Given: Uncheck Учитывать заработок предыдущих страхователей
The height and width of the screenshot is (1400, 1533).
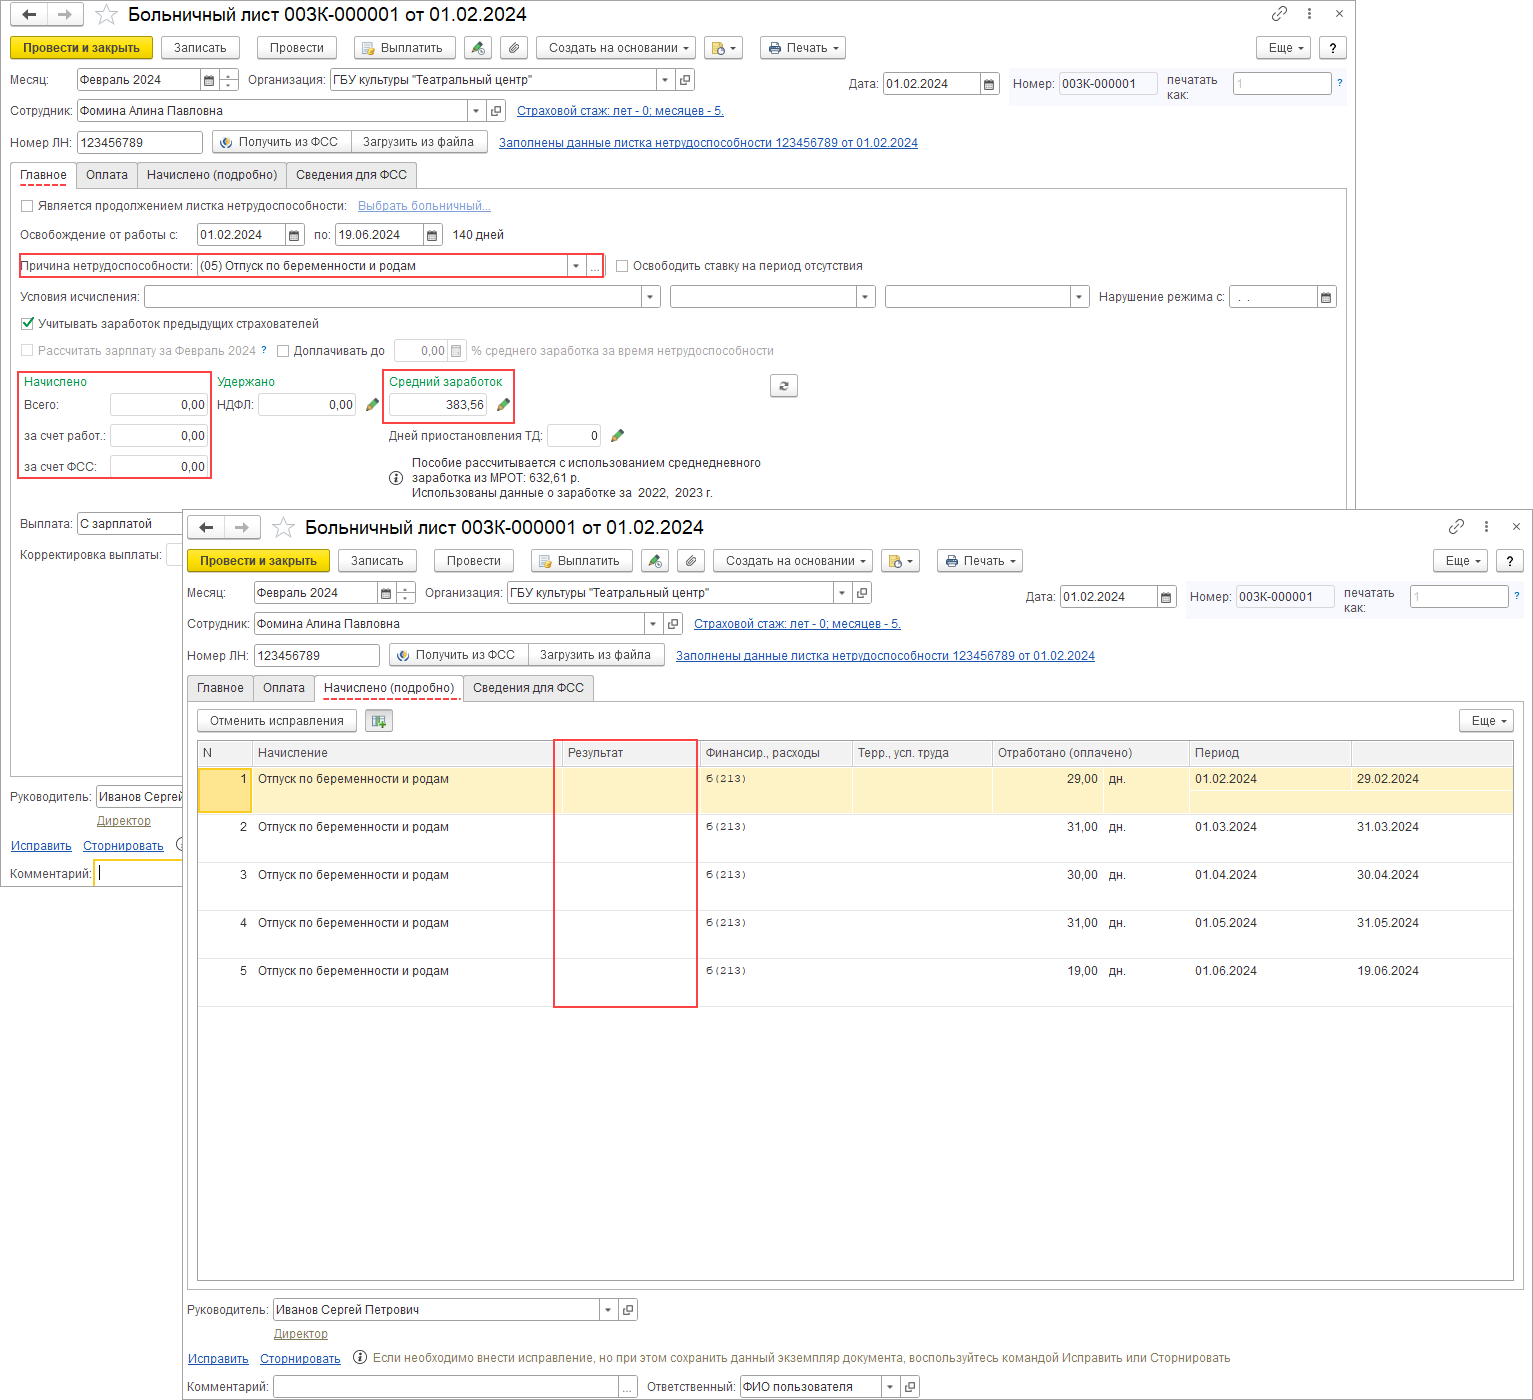Looking at the screenshot, I should [27, 324].
